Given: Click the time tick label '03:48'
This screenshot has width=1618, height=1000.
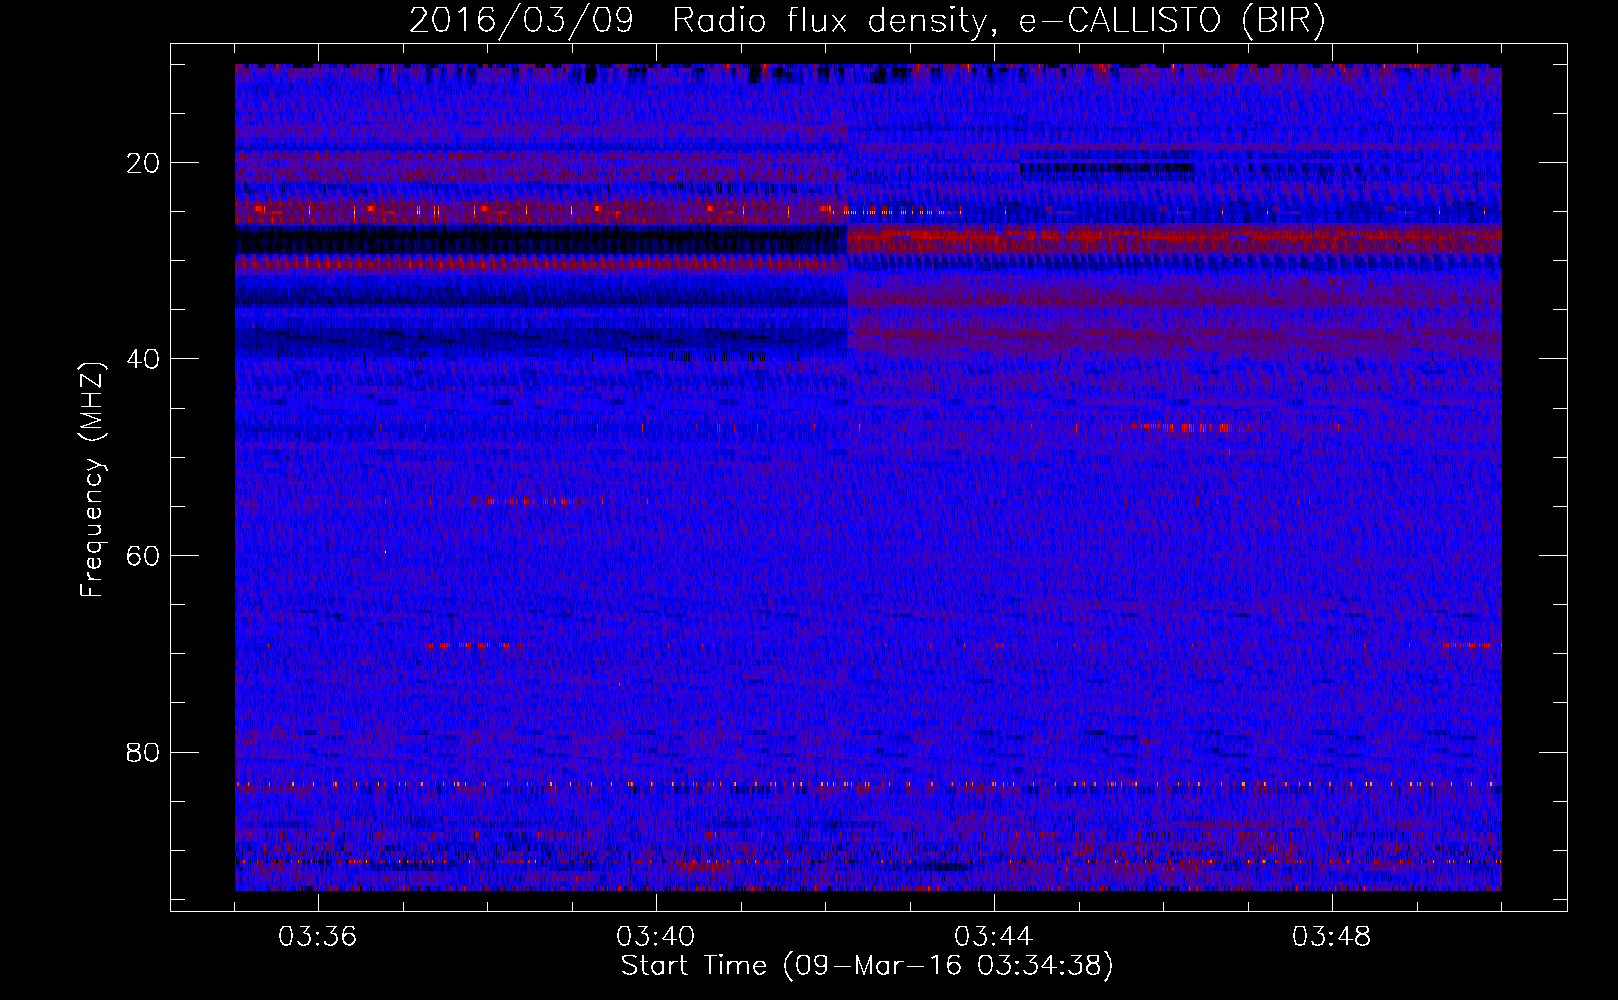Looking at the screenshot, I should click(1332, 937).
